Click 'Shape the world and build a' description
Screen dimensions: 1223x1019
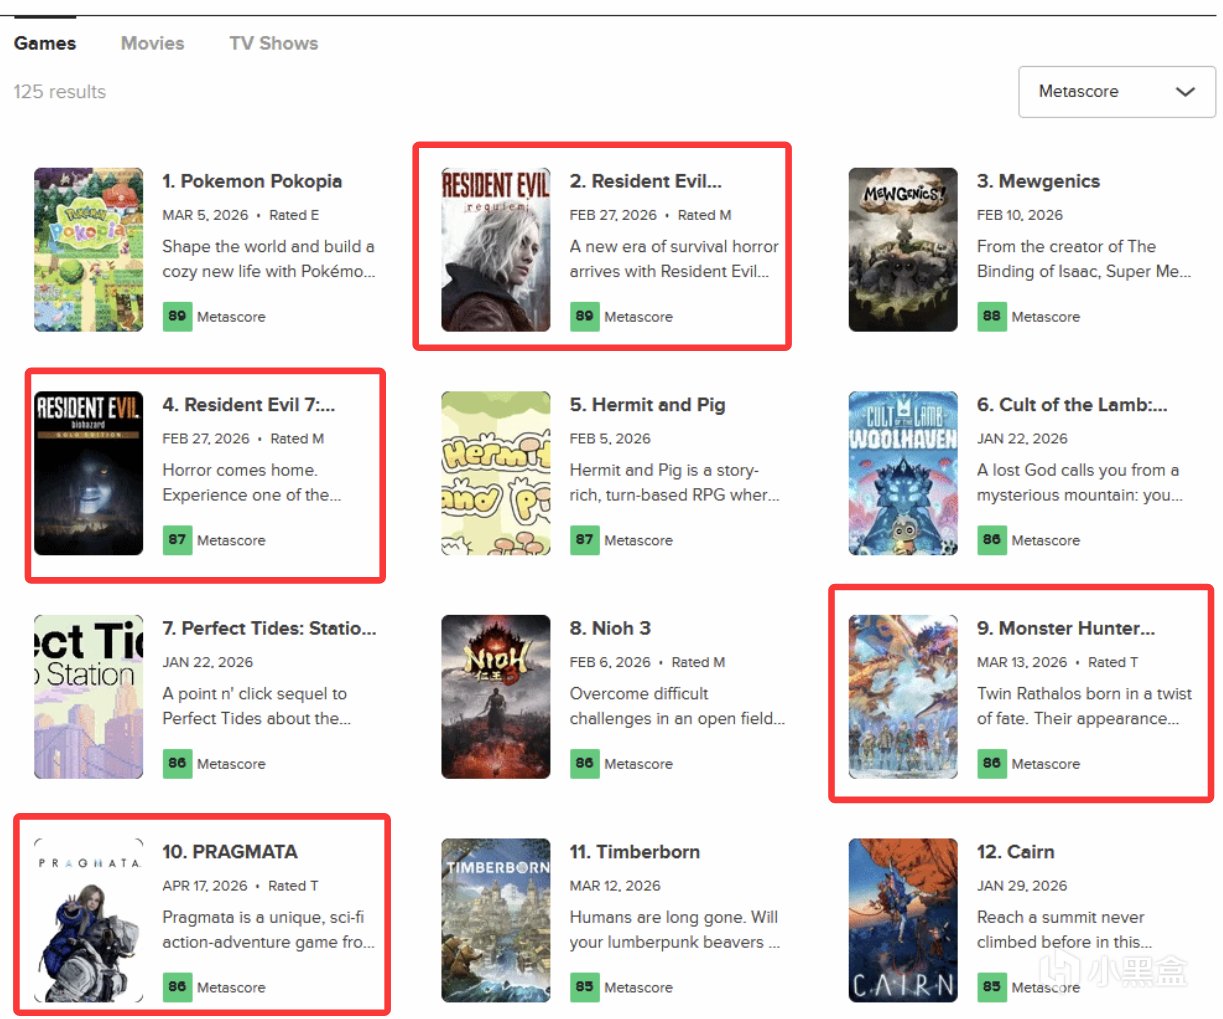[268, 246]
